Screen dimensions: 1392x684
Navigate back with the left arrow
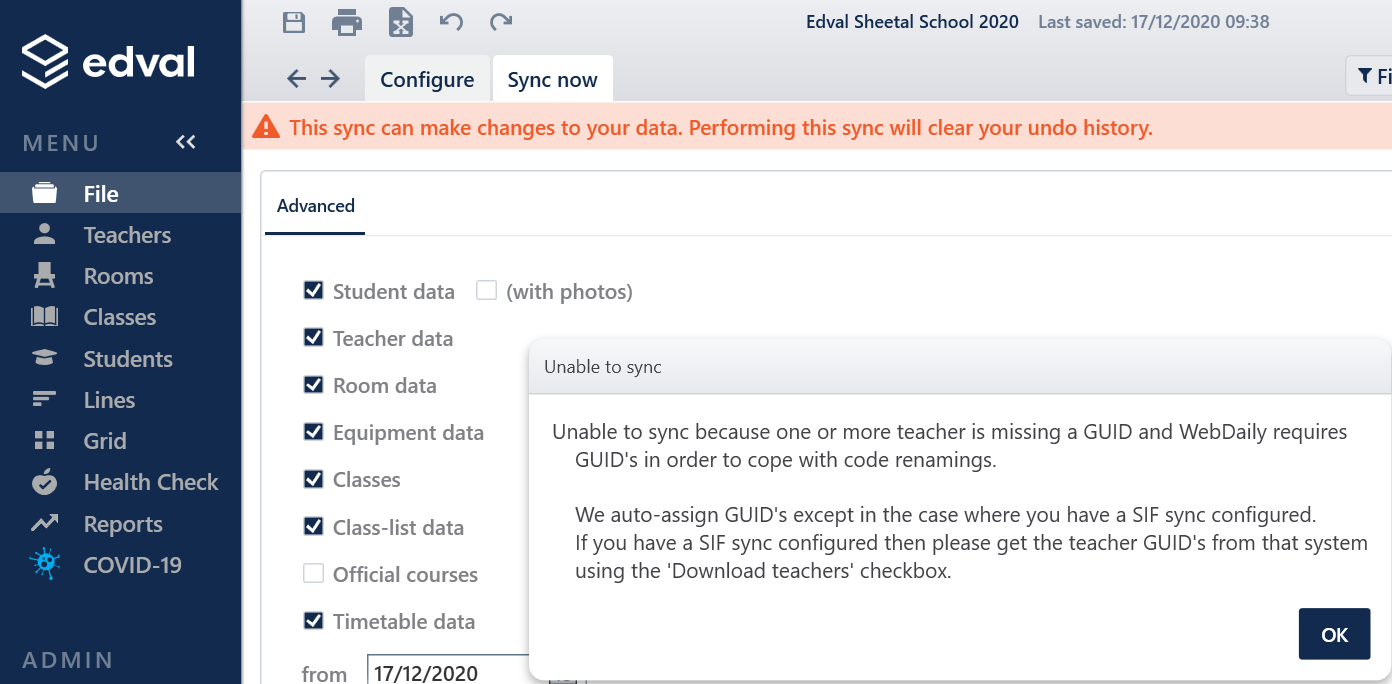tap(296, 79)
